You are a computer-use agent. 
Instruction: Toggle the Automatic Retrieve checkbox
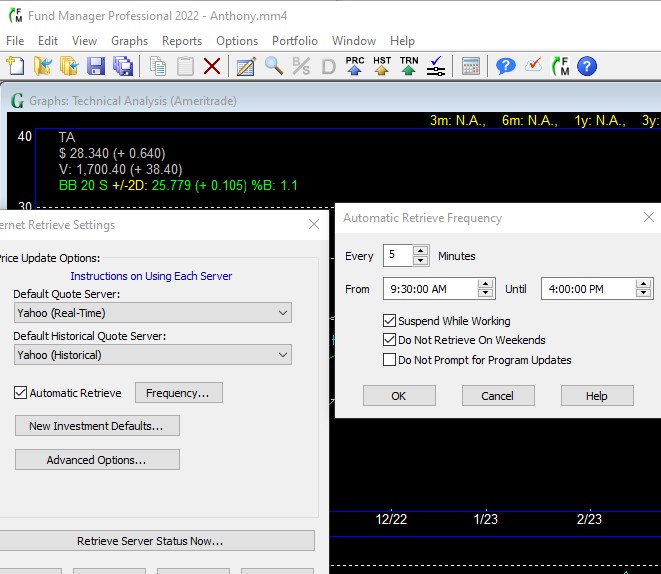tap(20, 393)
